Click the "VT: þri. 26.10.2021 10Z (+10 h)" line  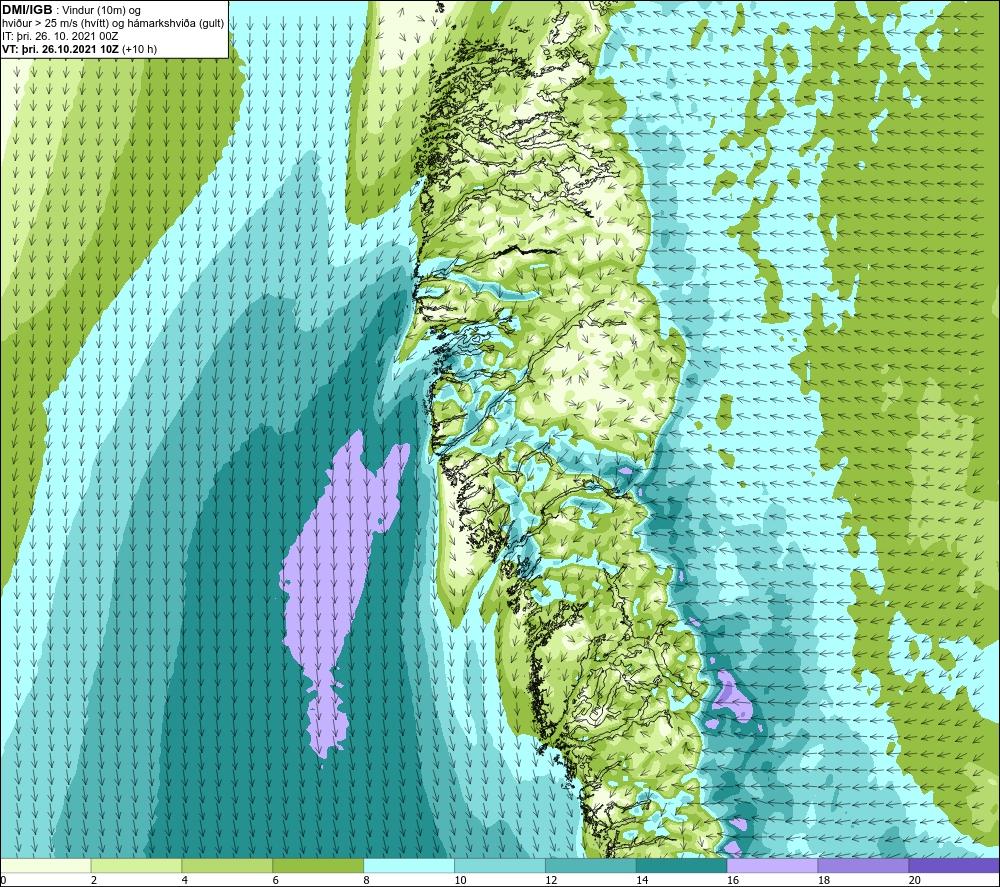pyautogui.click(x=79, y=49)
